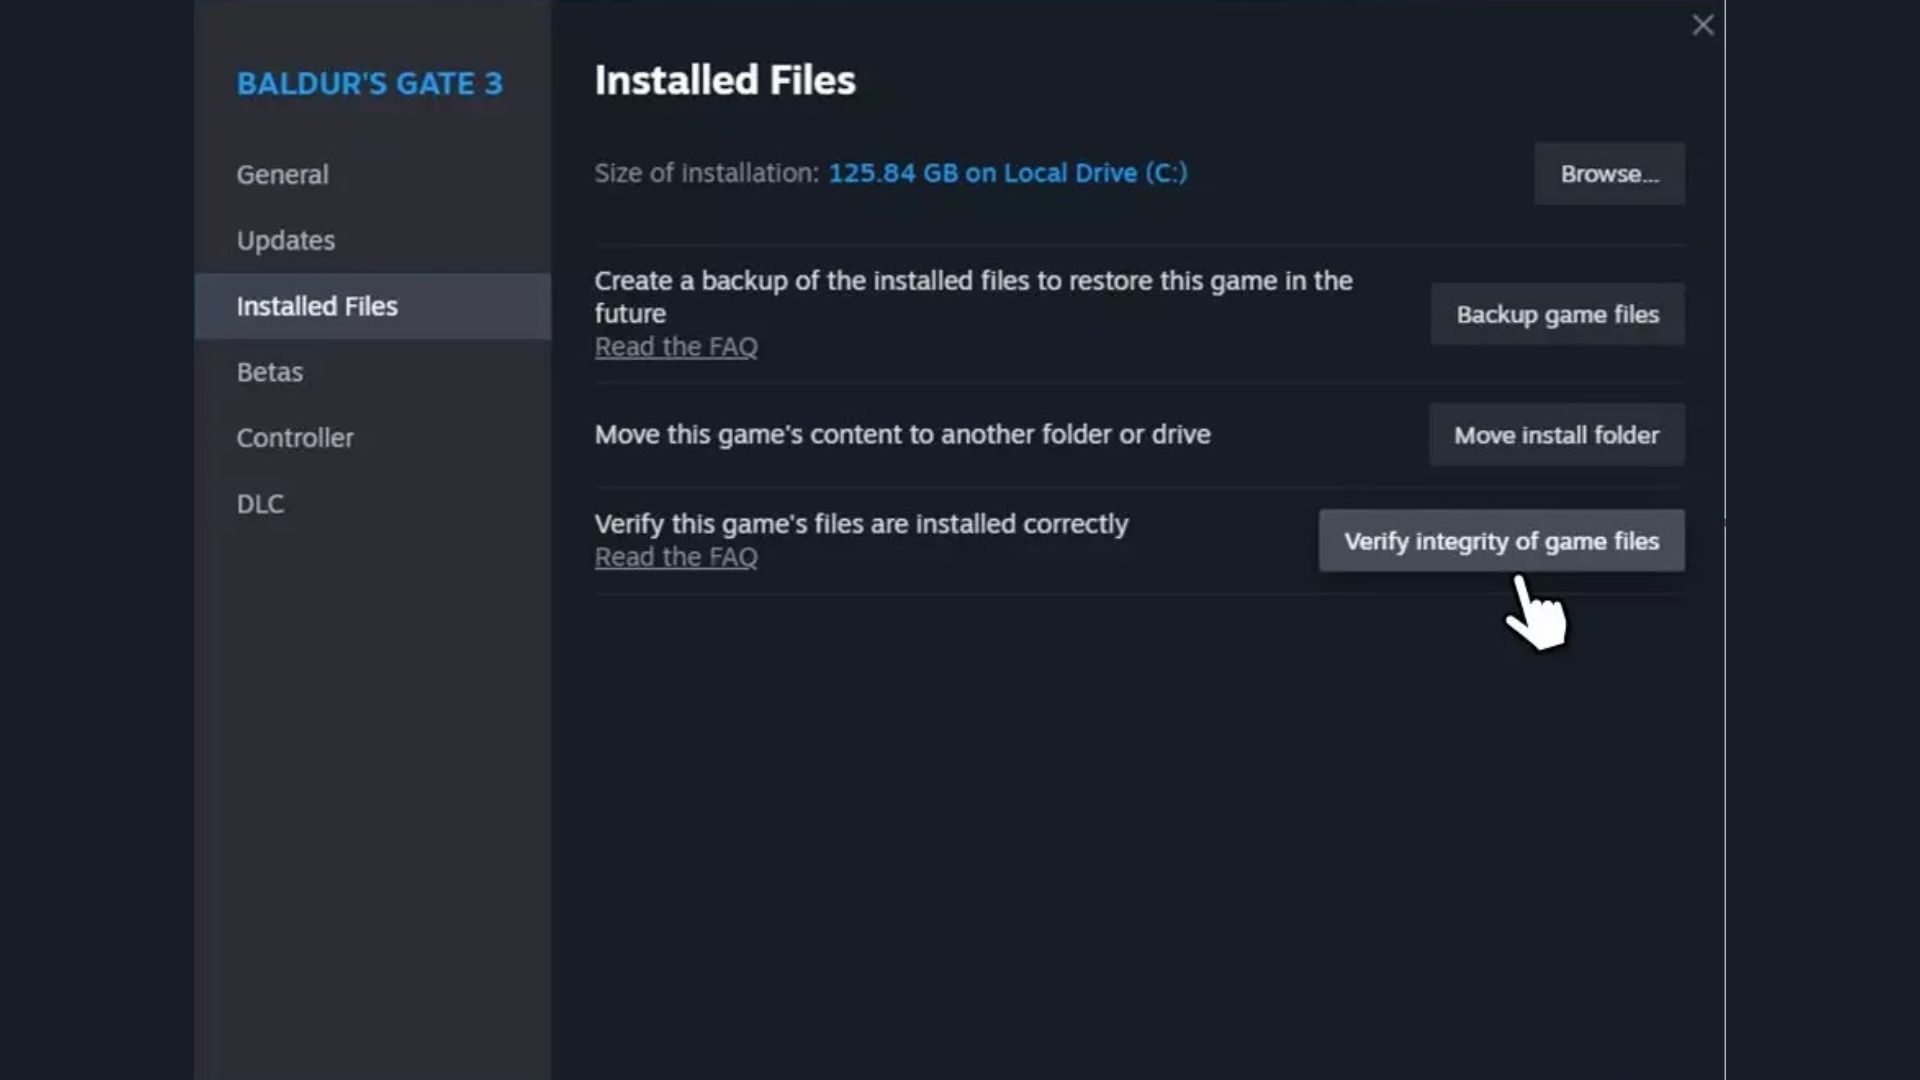This screenshot has height=1080, width=1920.
Task: Click Backup game files button
Action: tap(1557, 314)
